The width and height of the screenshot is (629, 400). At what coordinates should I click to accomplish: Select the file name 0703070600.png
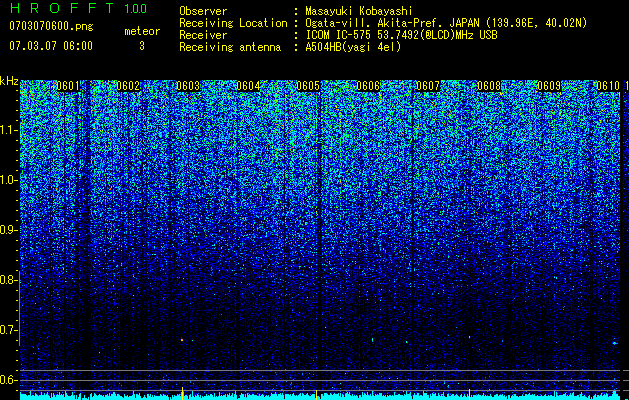pyautogui.click(x=51, y=27)
